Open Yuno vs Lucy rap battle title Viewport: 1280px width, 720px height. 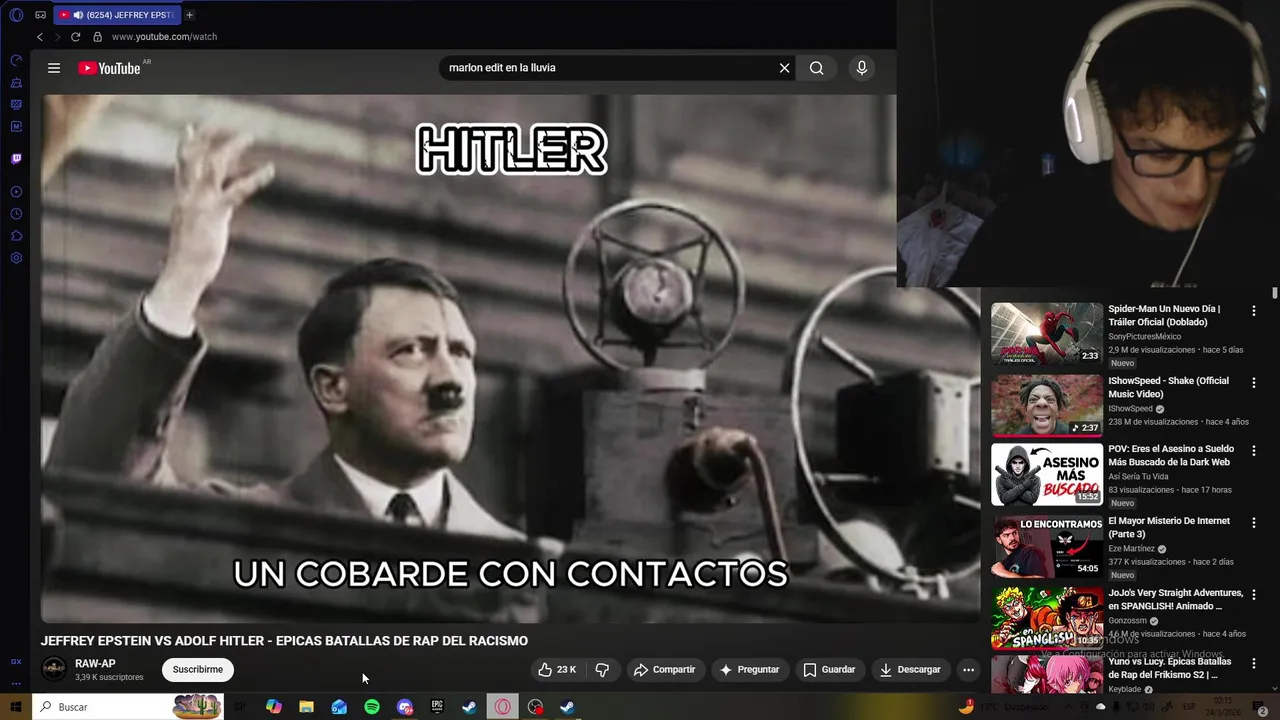1170,668
